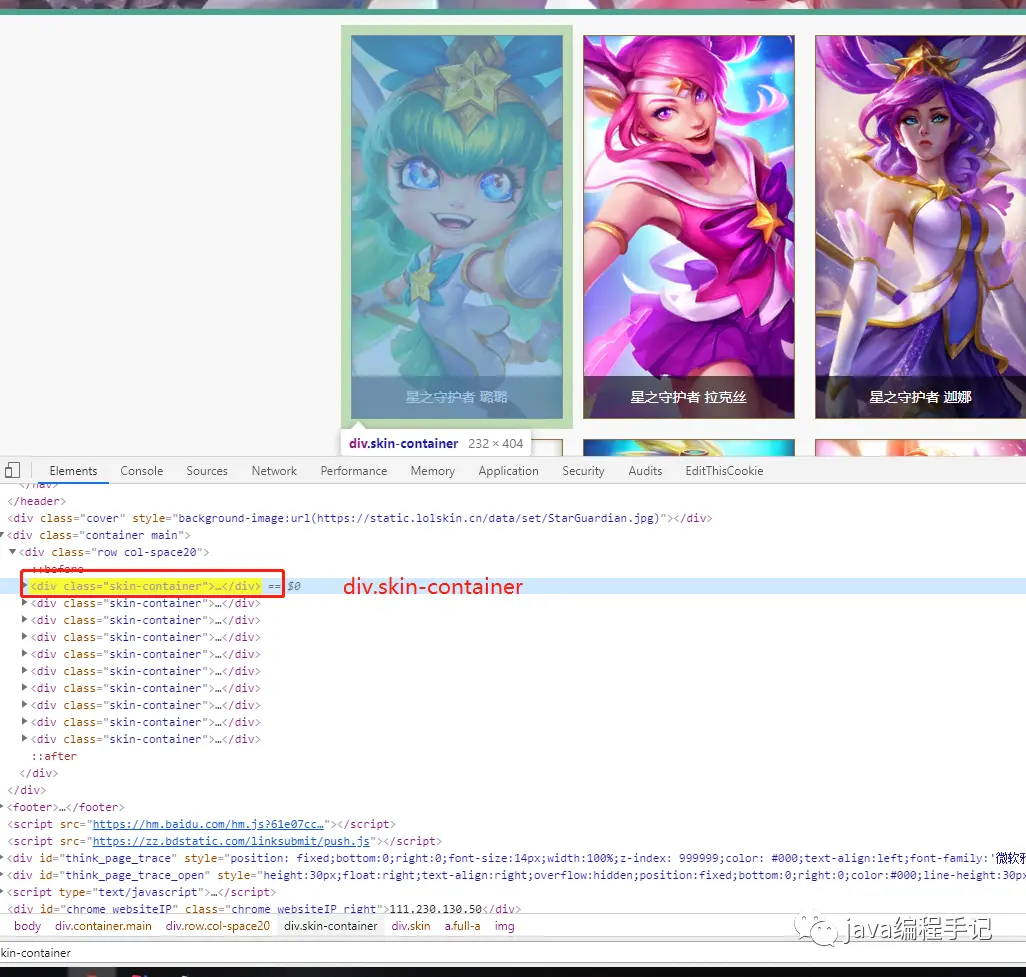1026x977 pixels.
Task: Open the EditThisCookie panel
Action: 724,470
